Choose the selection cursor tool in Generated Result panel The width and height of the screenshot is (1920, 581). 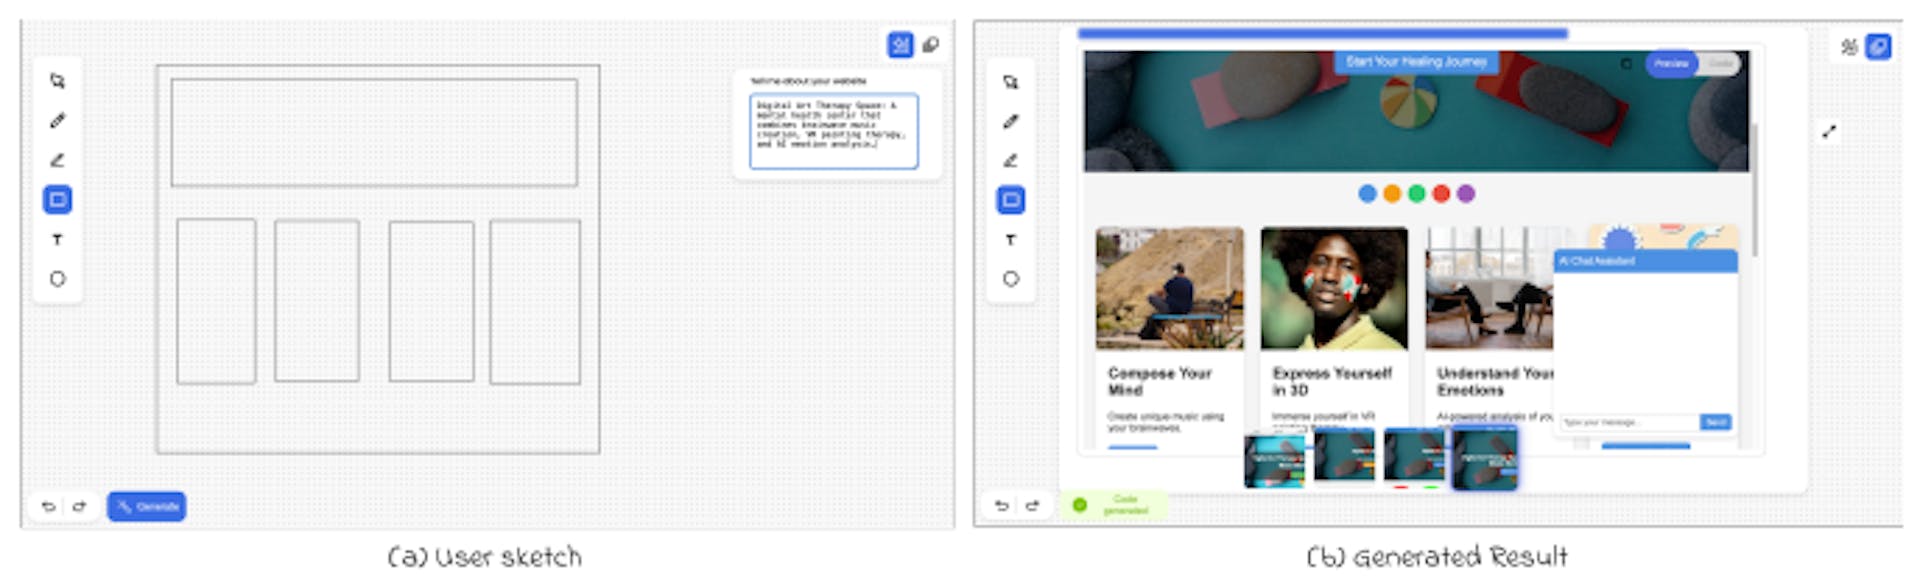tap(1011, 82)
